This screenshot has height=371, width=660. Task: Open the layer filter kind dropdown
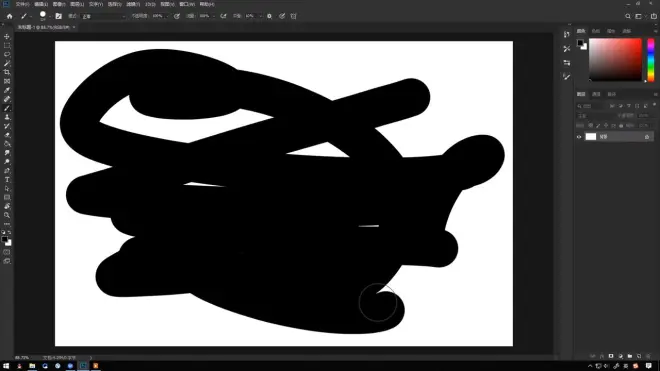click(592, 106)
